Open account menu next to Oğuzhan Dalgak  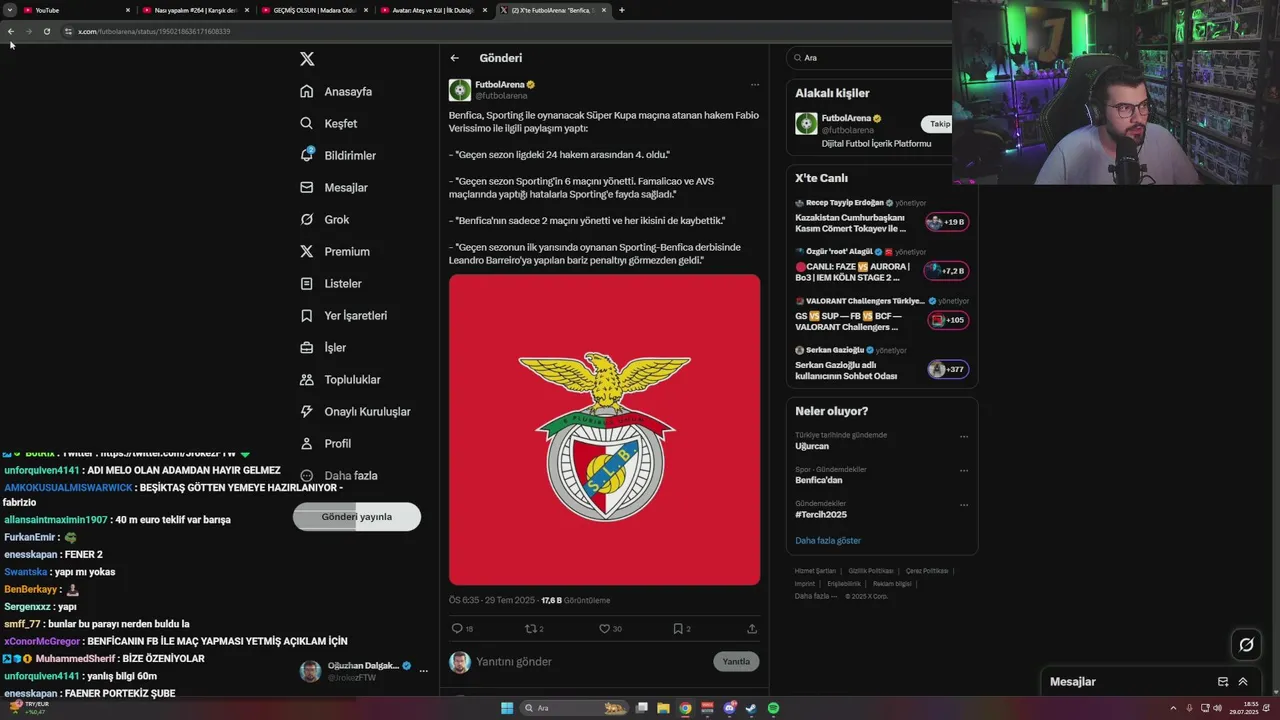tap(424, 671)
